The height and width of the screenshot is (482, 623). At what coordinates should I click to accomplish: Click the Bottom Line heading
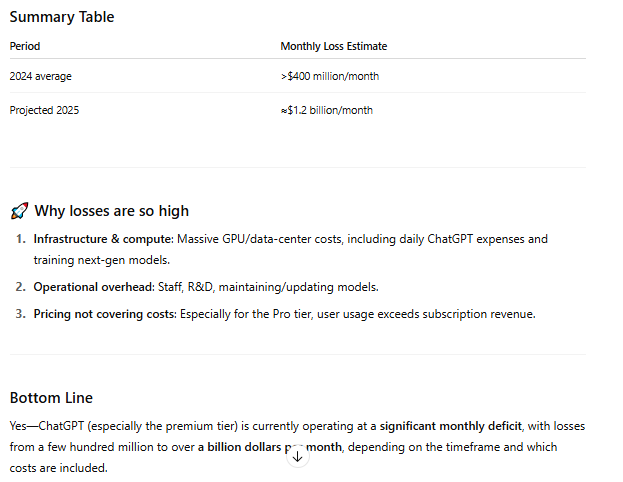pos(51,398)
